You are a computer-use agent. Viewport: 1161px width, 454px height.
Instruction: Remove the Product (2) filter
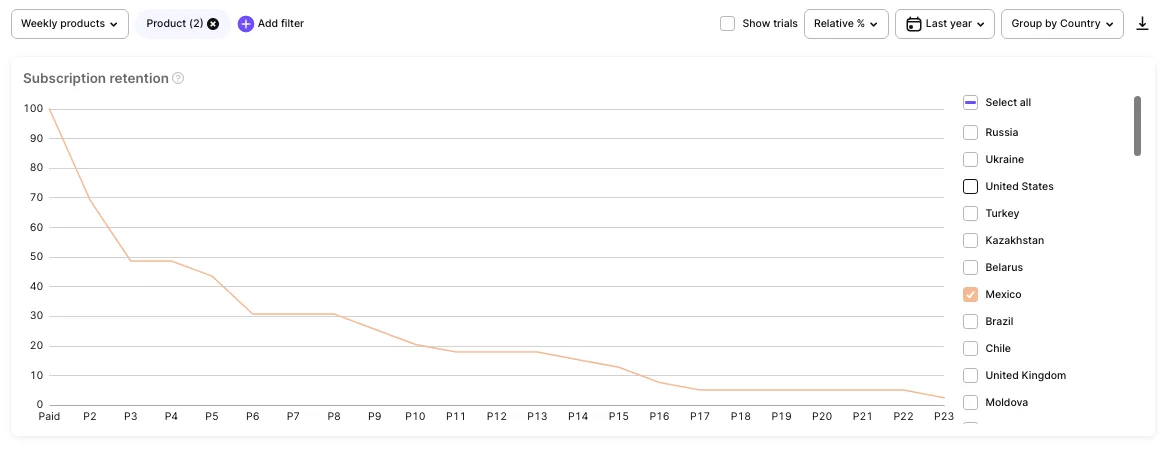coord(213,24)
